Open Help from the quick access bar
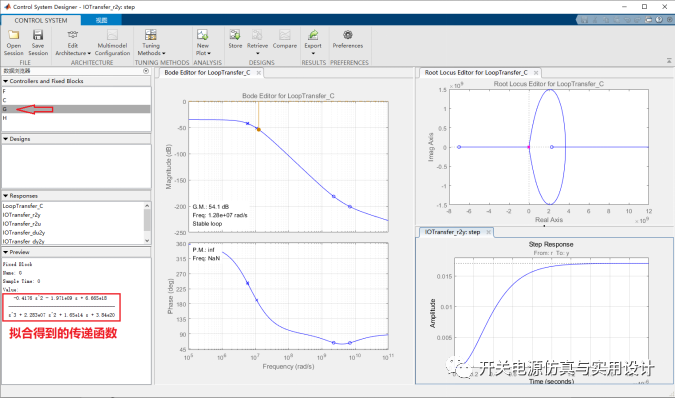The image size is (676, 398). click(x=659, y=20)
